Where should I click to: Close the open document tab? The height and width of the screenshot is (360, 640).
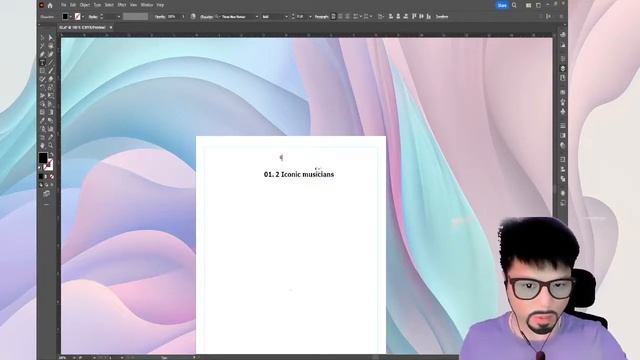pos(111,27)
